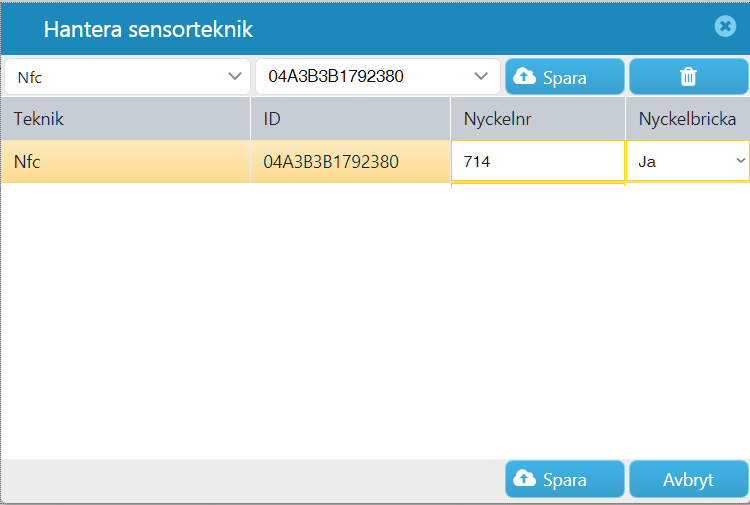Click the chevron arrow beside the top ID value
Screen dimensions: 750x505
(x=481, y=76)
